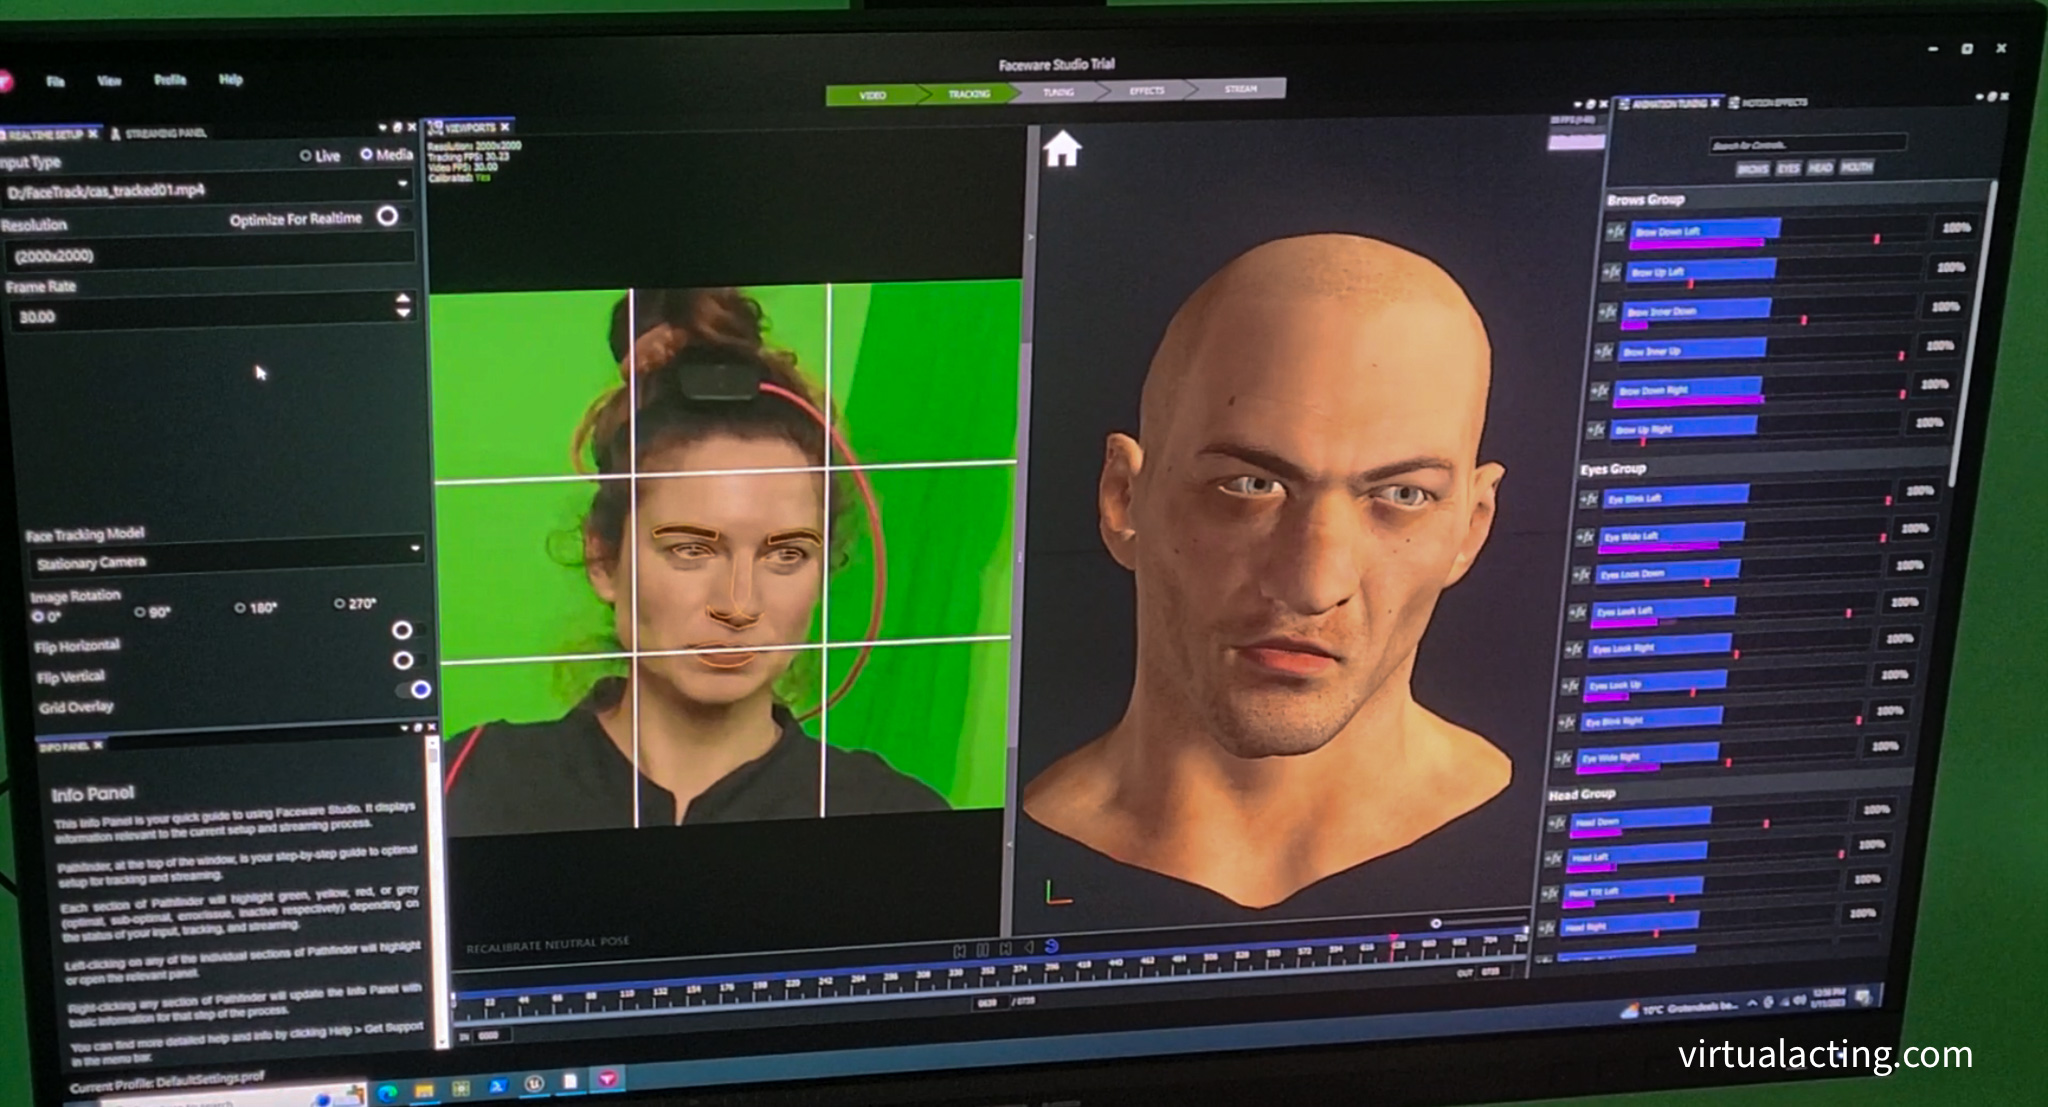Go to the Video step in Pathfinder
This screenshot has height=1107, width=2048.
point(872,95)
